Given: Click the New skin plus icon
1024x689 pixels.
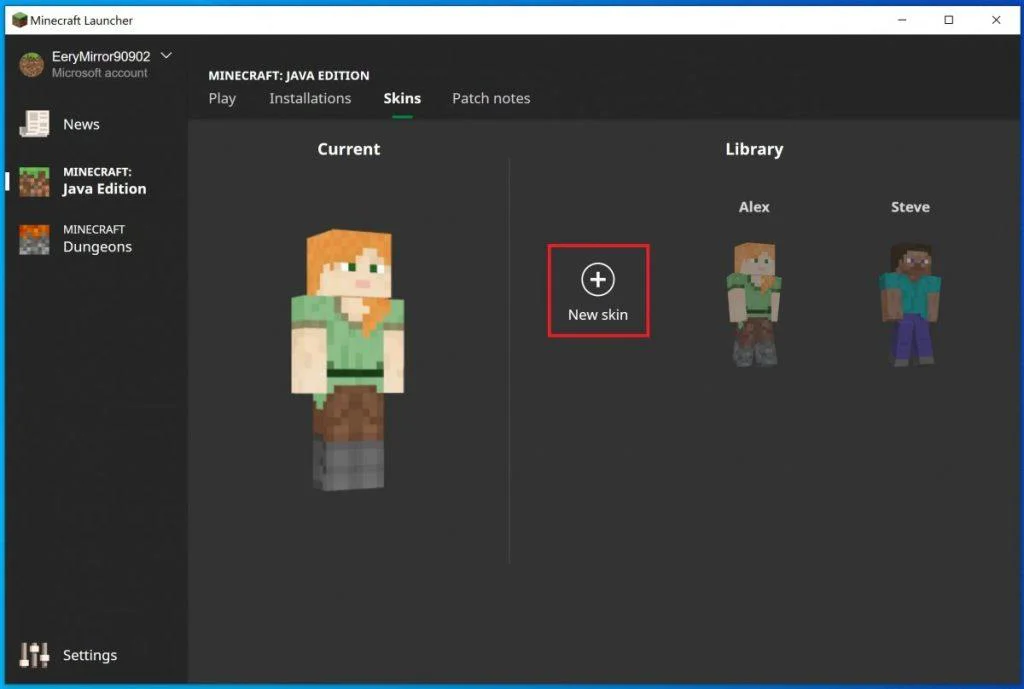Looking at the screenshot, I should (x=598, y=280).
